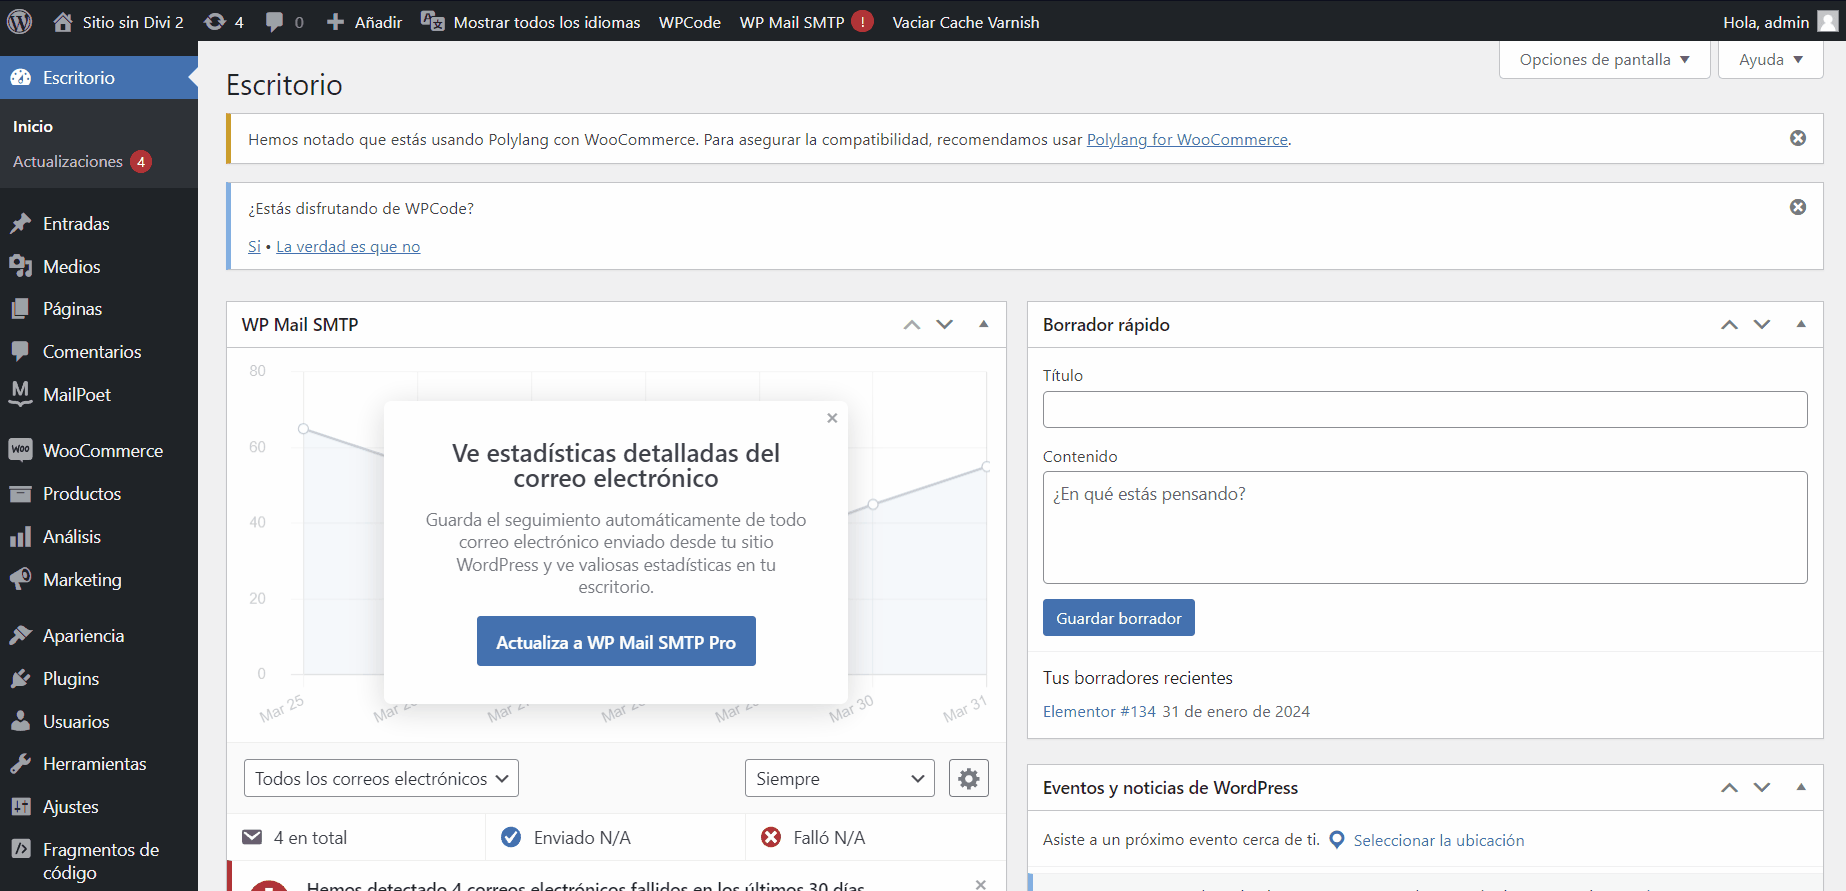Image resolution: width=1846 pixels, height=891 pixels.
Task: Toggle the Borrador rápido panel
Action: point(1800,324)
